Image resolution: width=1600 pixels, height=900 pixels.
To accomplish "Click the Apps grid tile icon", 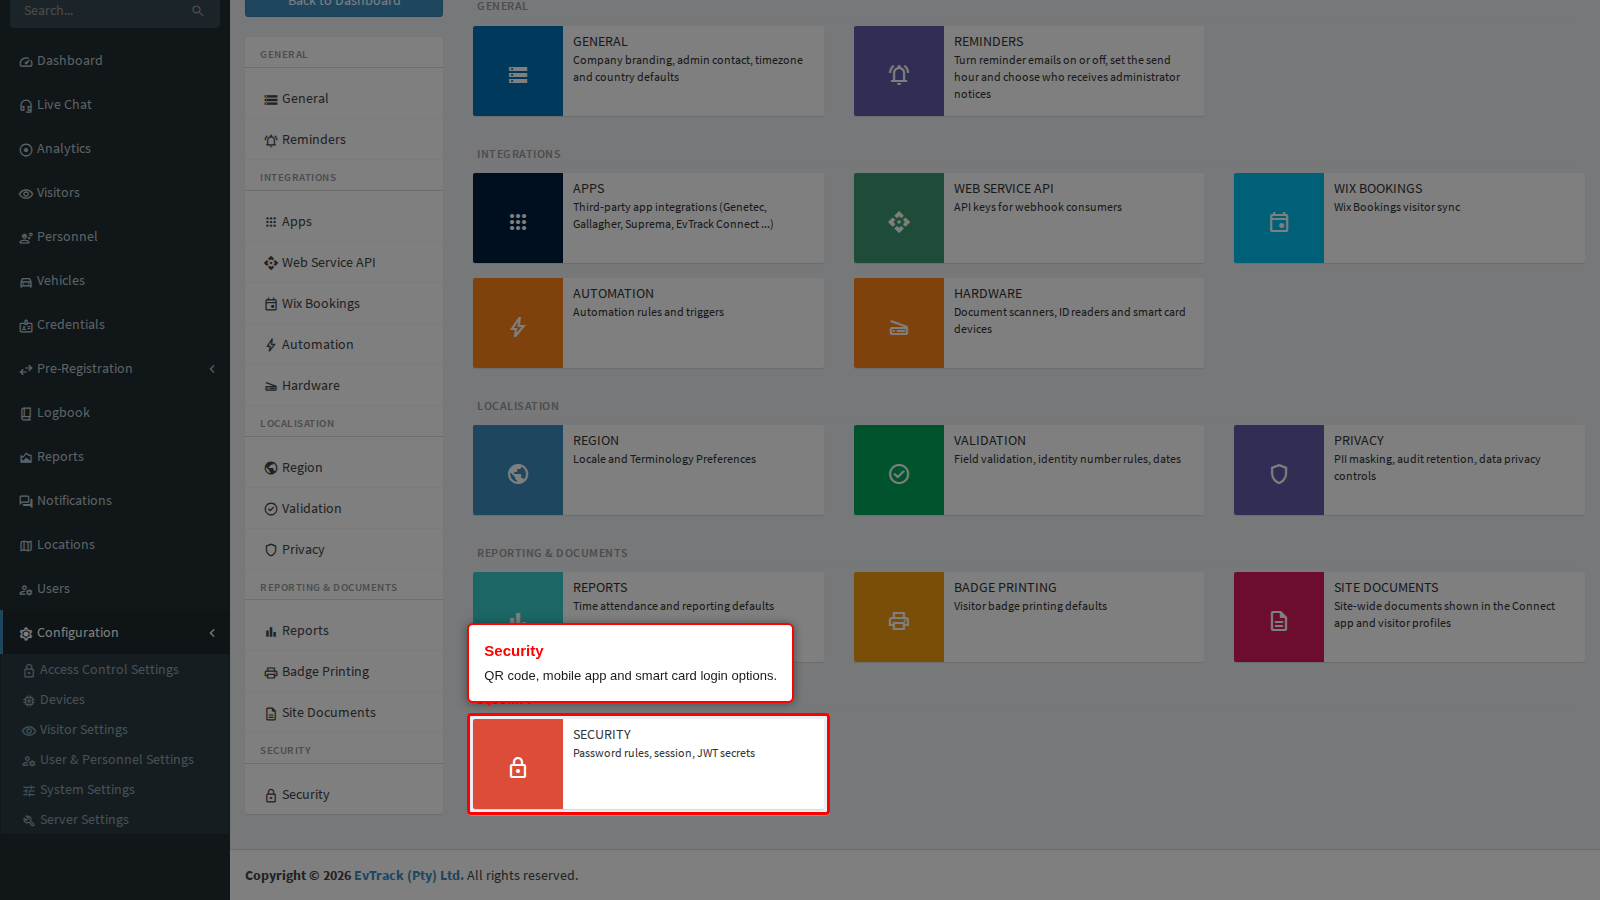I will (x=518, y=222).
